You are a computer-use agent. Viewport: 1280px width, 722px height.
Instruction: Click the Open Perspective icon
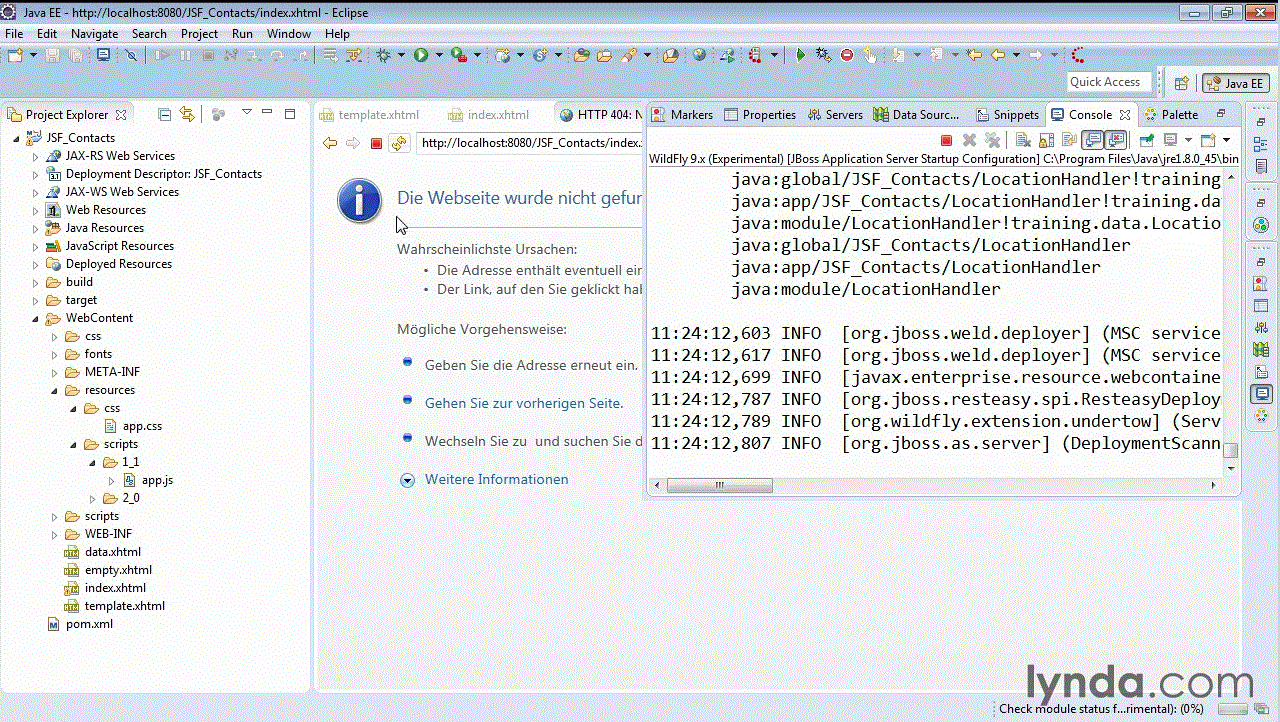(x=1181, y=83)
